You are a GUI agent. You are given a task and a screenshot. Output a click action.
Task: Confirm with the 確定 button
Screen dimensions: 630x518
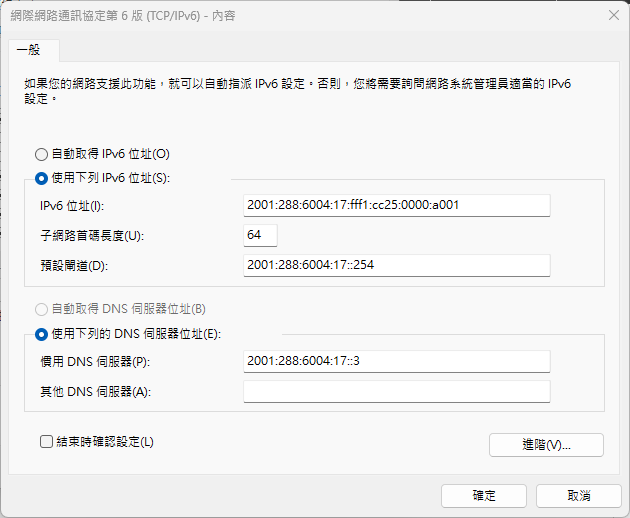pyautogui.click(x=484, y=496)
